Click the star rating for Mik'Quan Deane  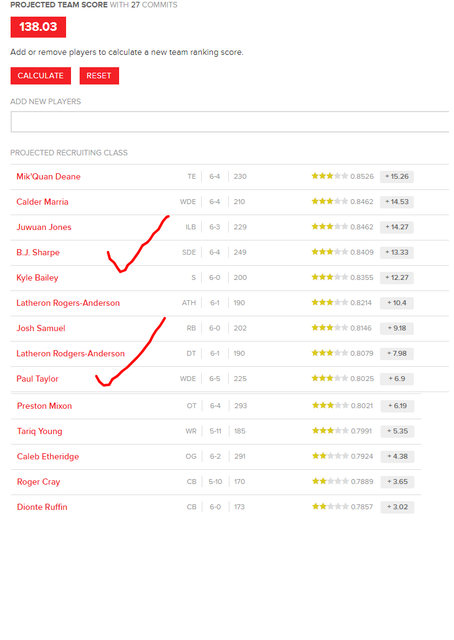(x=329, y=176)
